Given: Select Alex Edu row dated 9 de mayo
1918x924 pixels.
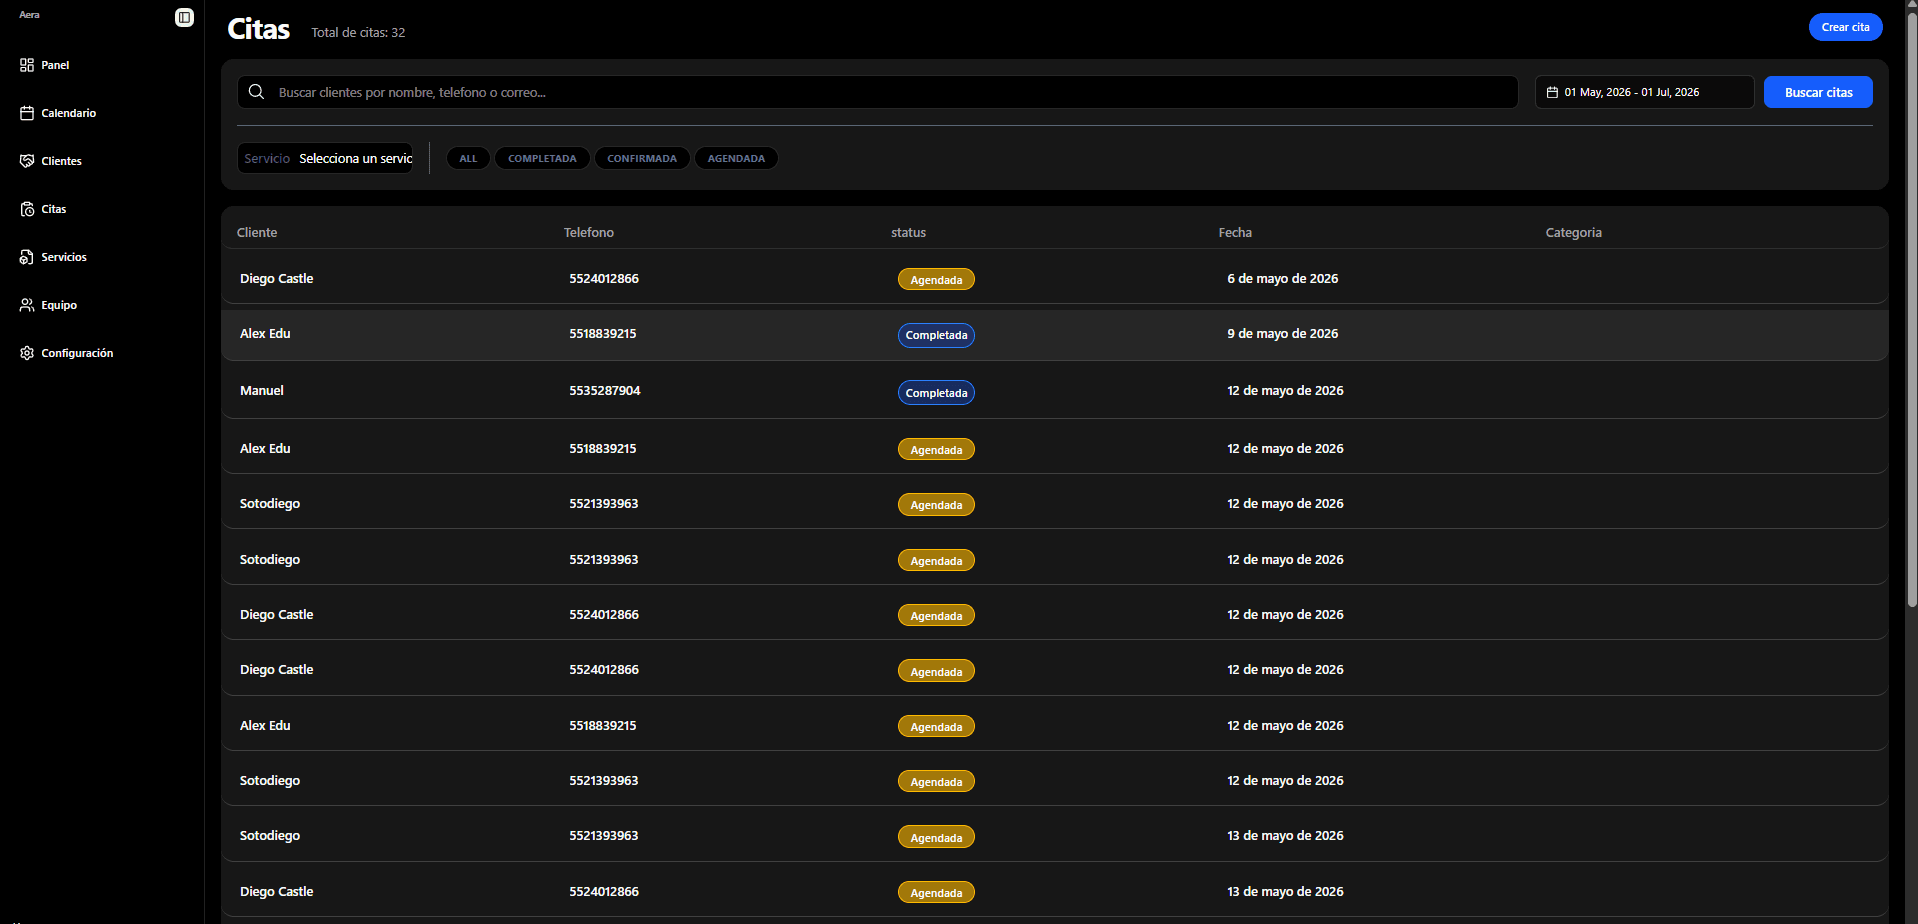Looking at the screenshot, I should pyautogui.click(x=1054, y=334).
